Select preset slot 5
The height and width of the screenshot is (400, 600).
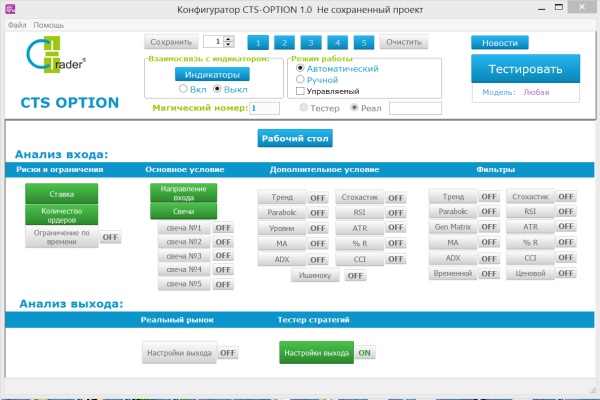point(364,42)
